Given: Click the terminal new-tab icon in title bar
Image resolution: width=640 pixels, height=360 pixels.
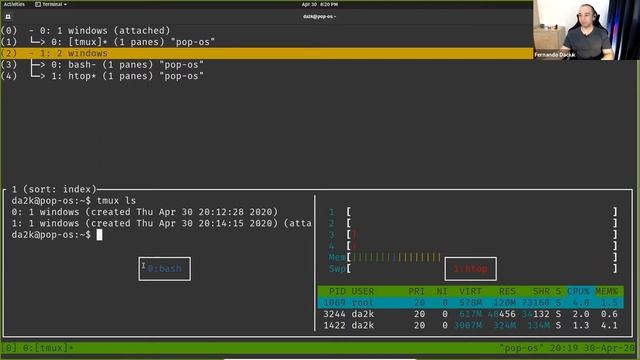Looking at the screenshot, I should click(8, 17).
